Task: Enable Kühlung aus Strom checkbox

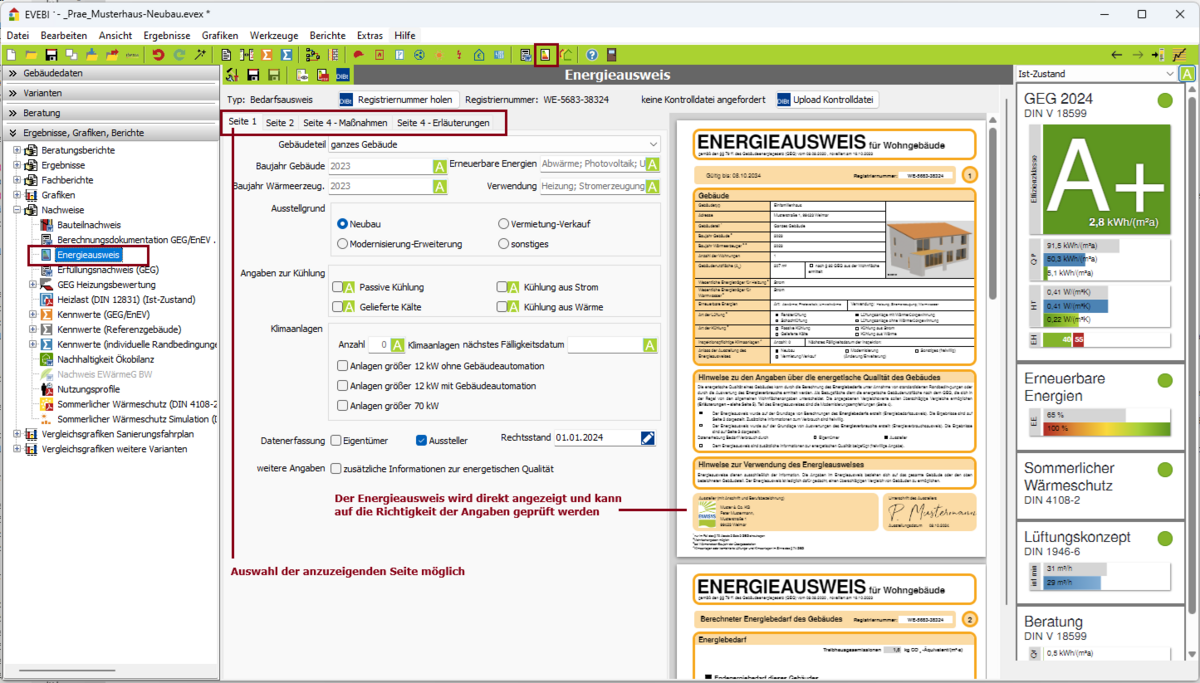Action: pyautogui.click(x=503, y=287)
